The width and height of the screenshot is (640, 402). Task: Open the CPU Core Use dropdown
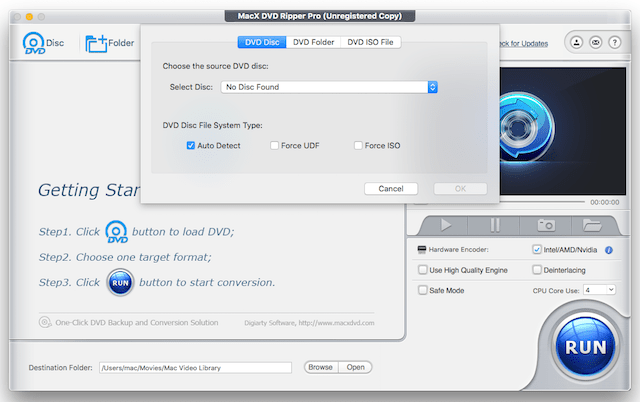pos(599,290)
